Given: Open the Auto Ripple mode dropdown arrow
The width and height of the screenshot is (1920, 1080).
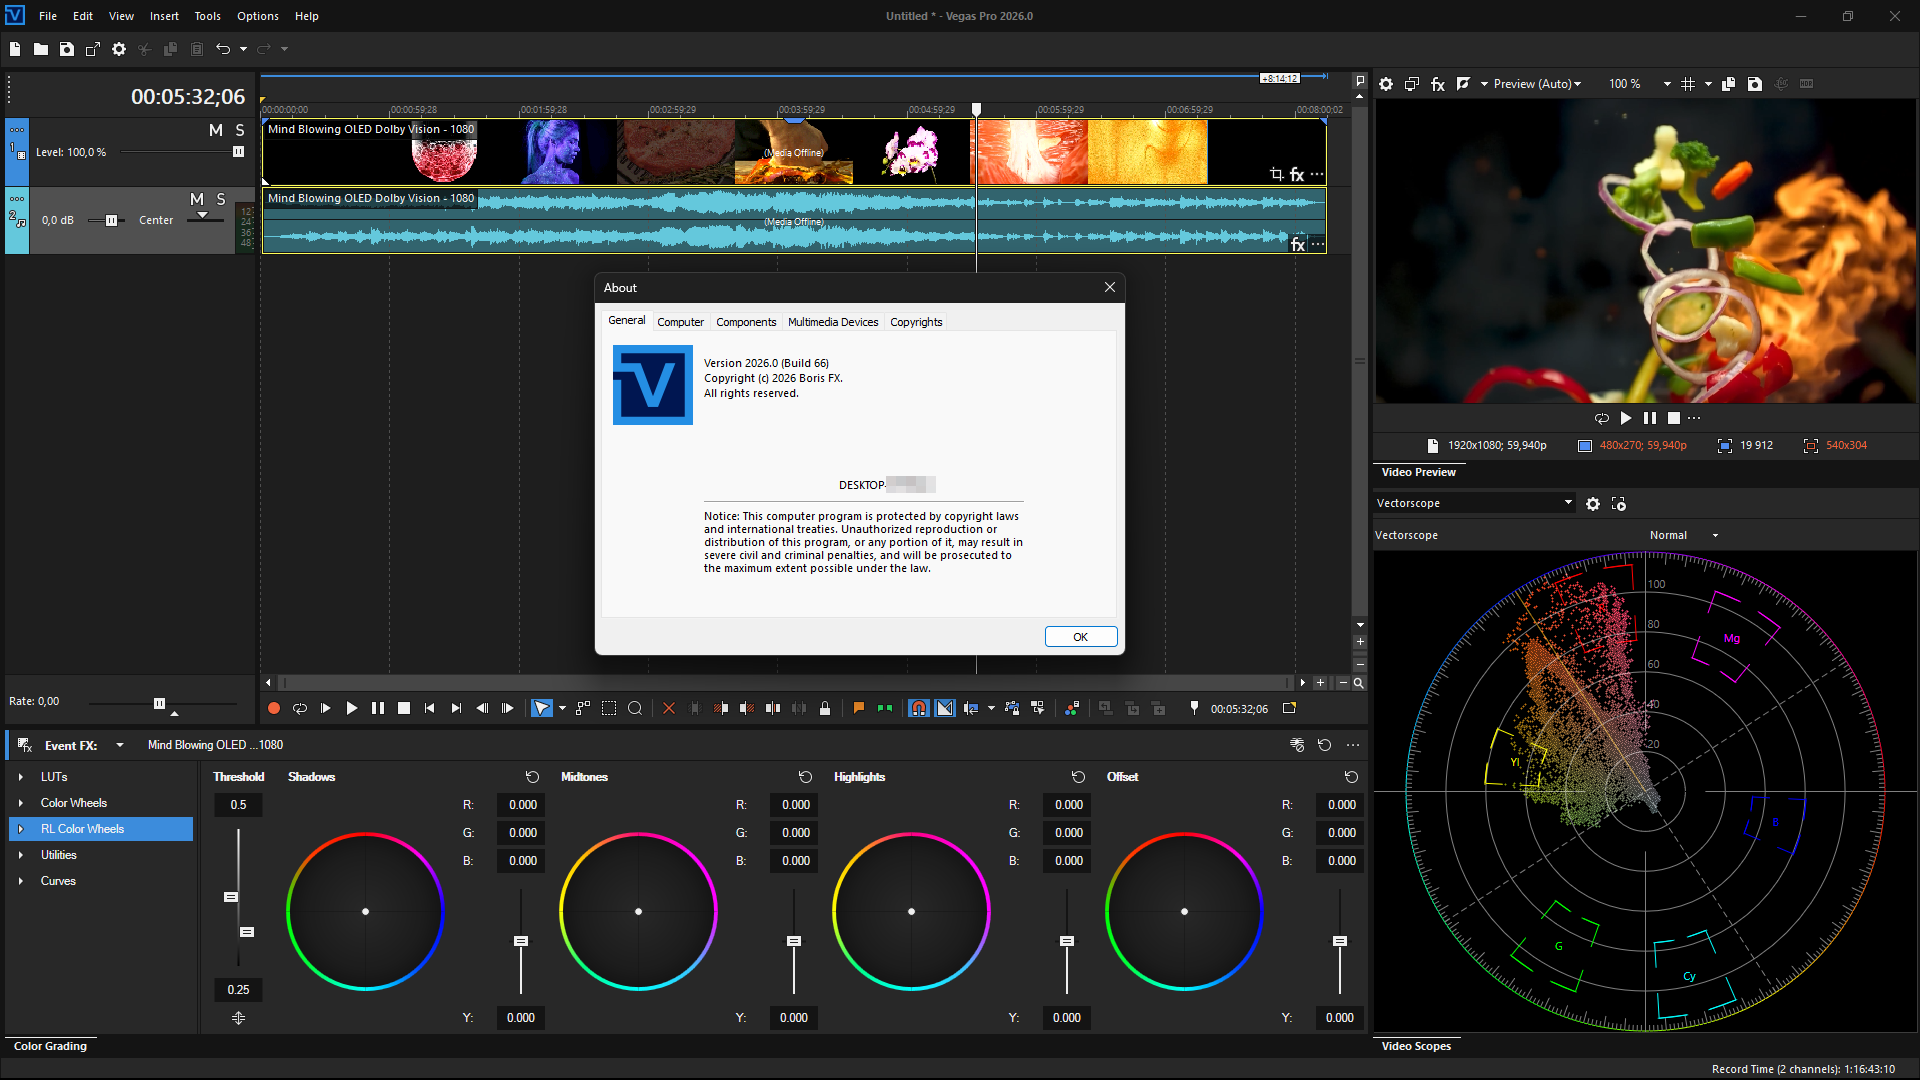Looking at the screenshot, I should point(991,709).
